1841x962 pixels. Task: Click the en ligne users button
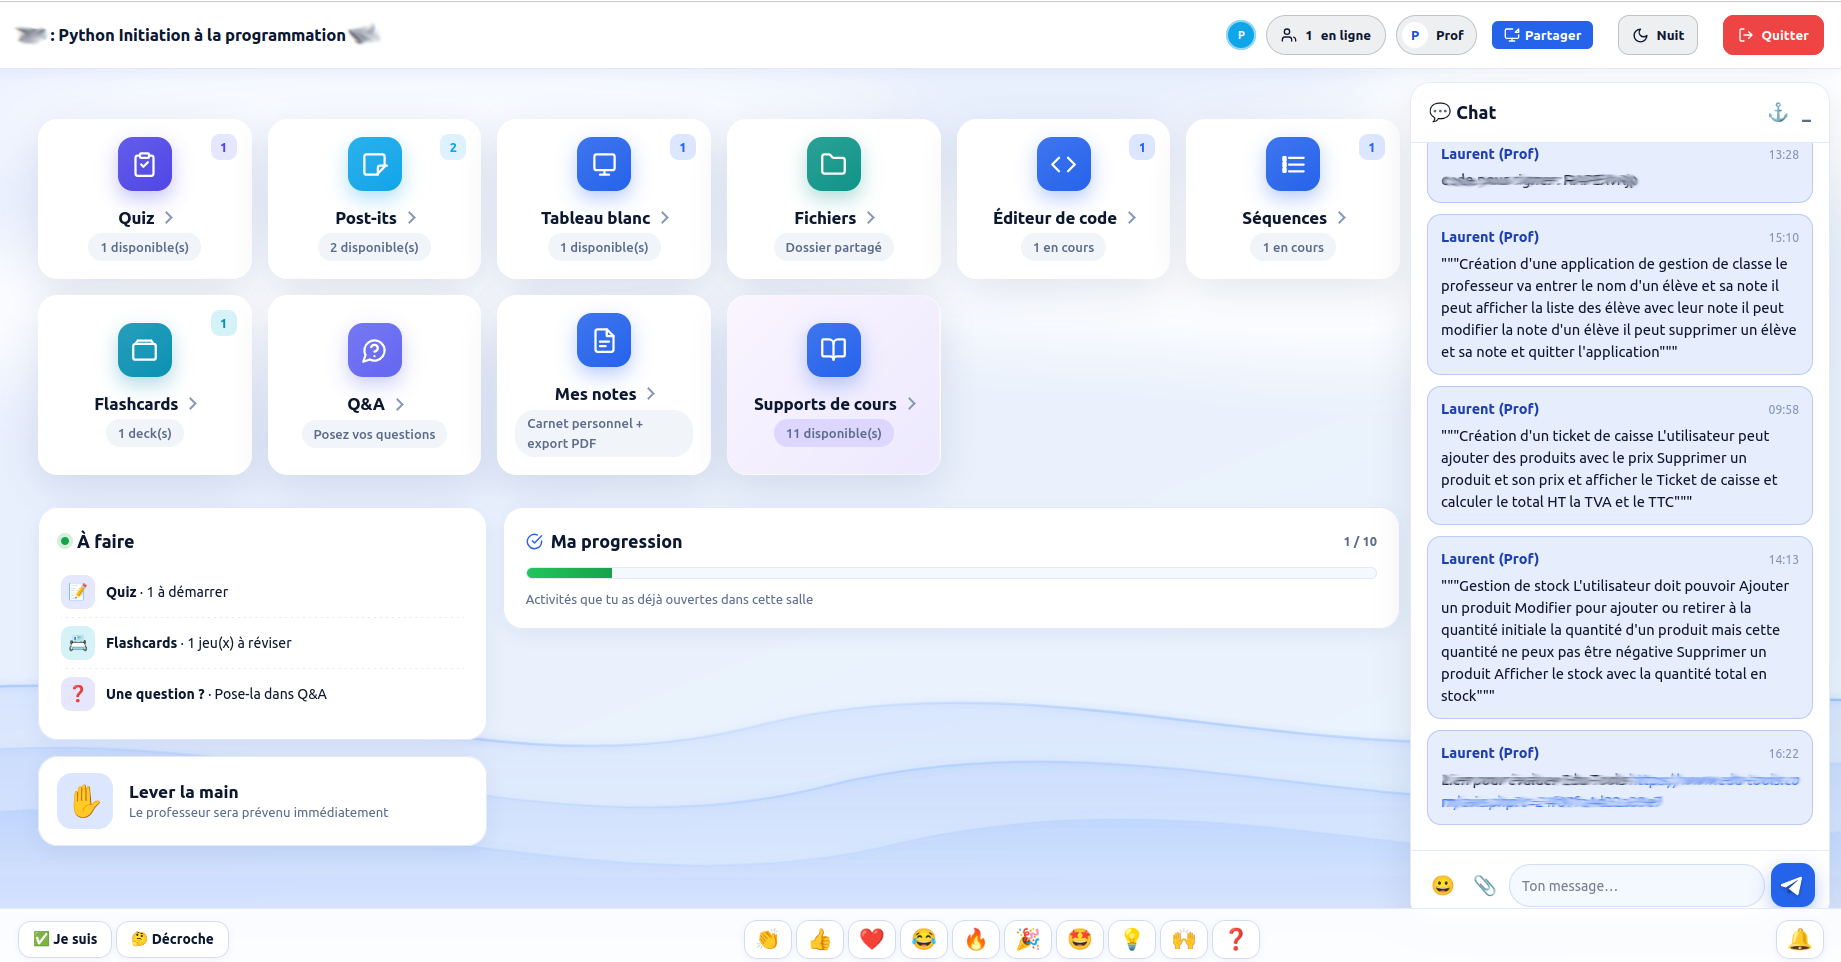[1326, 35]
